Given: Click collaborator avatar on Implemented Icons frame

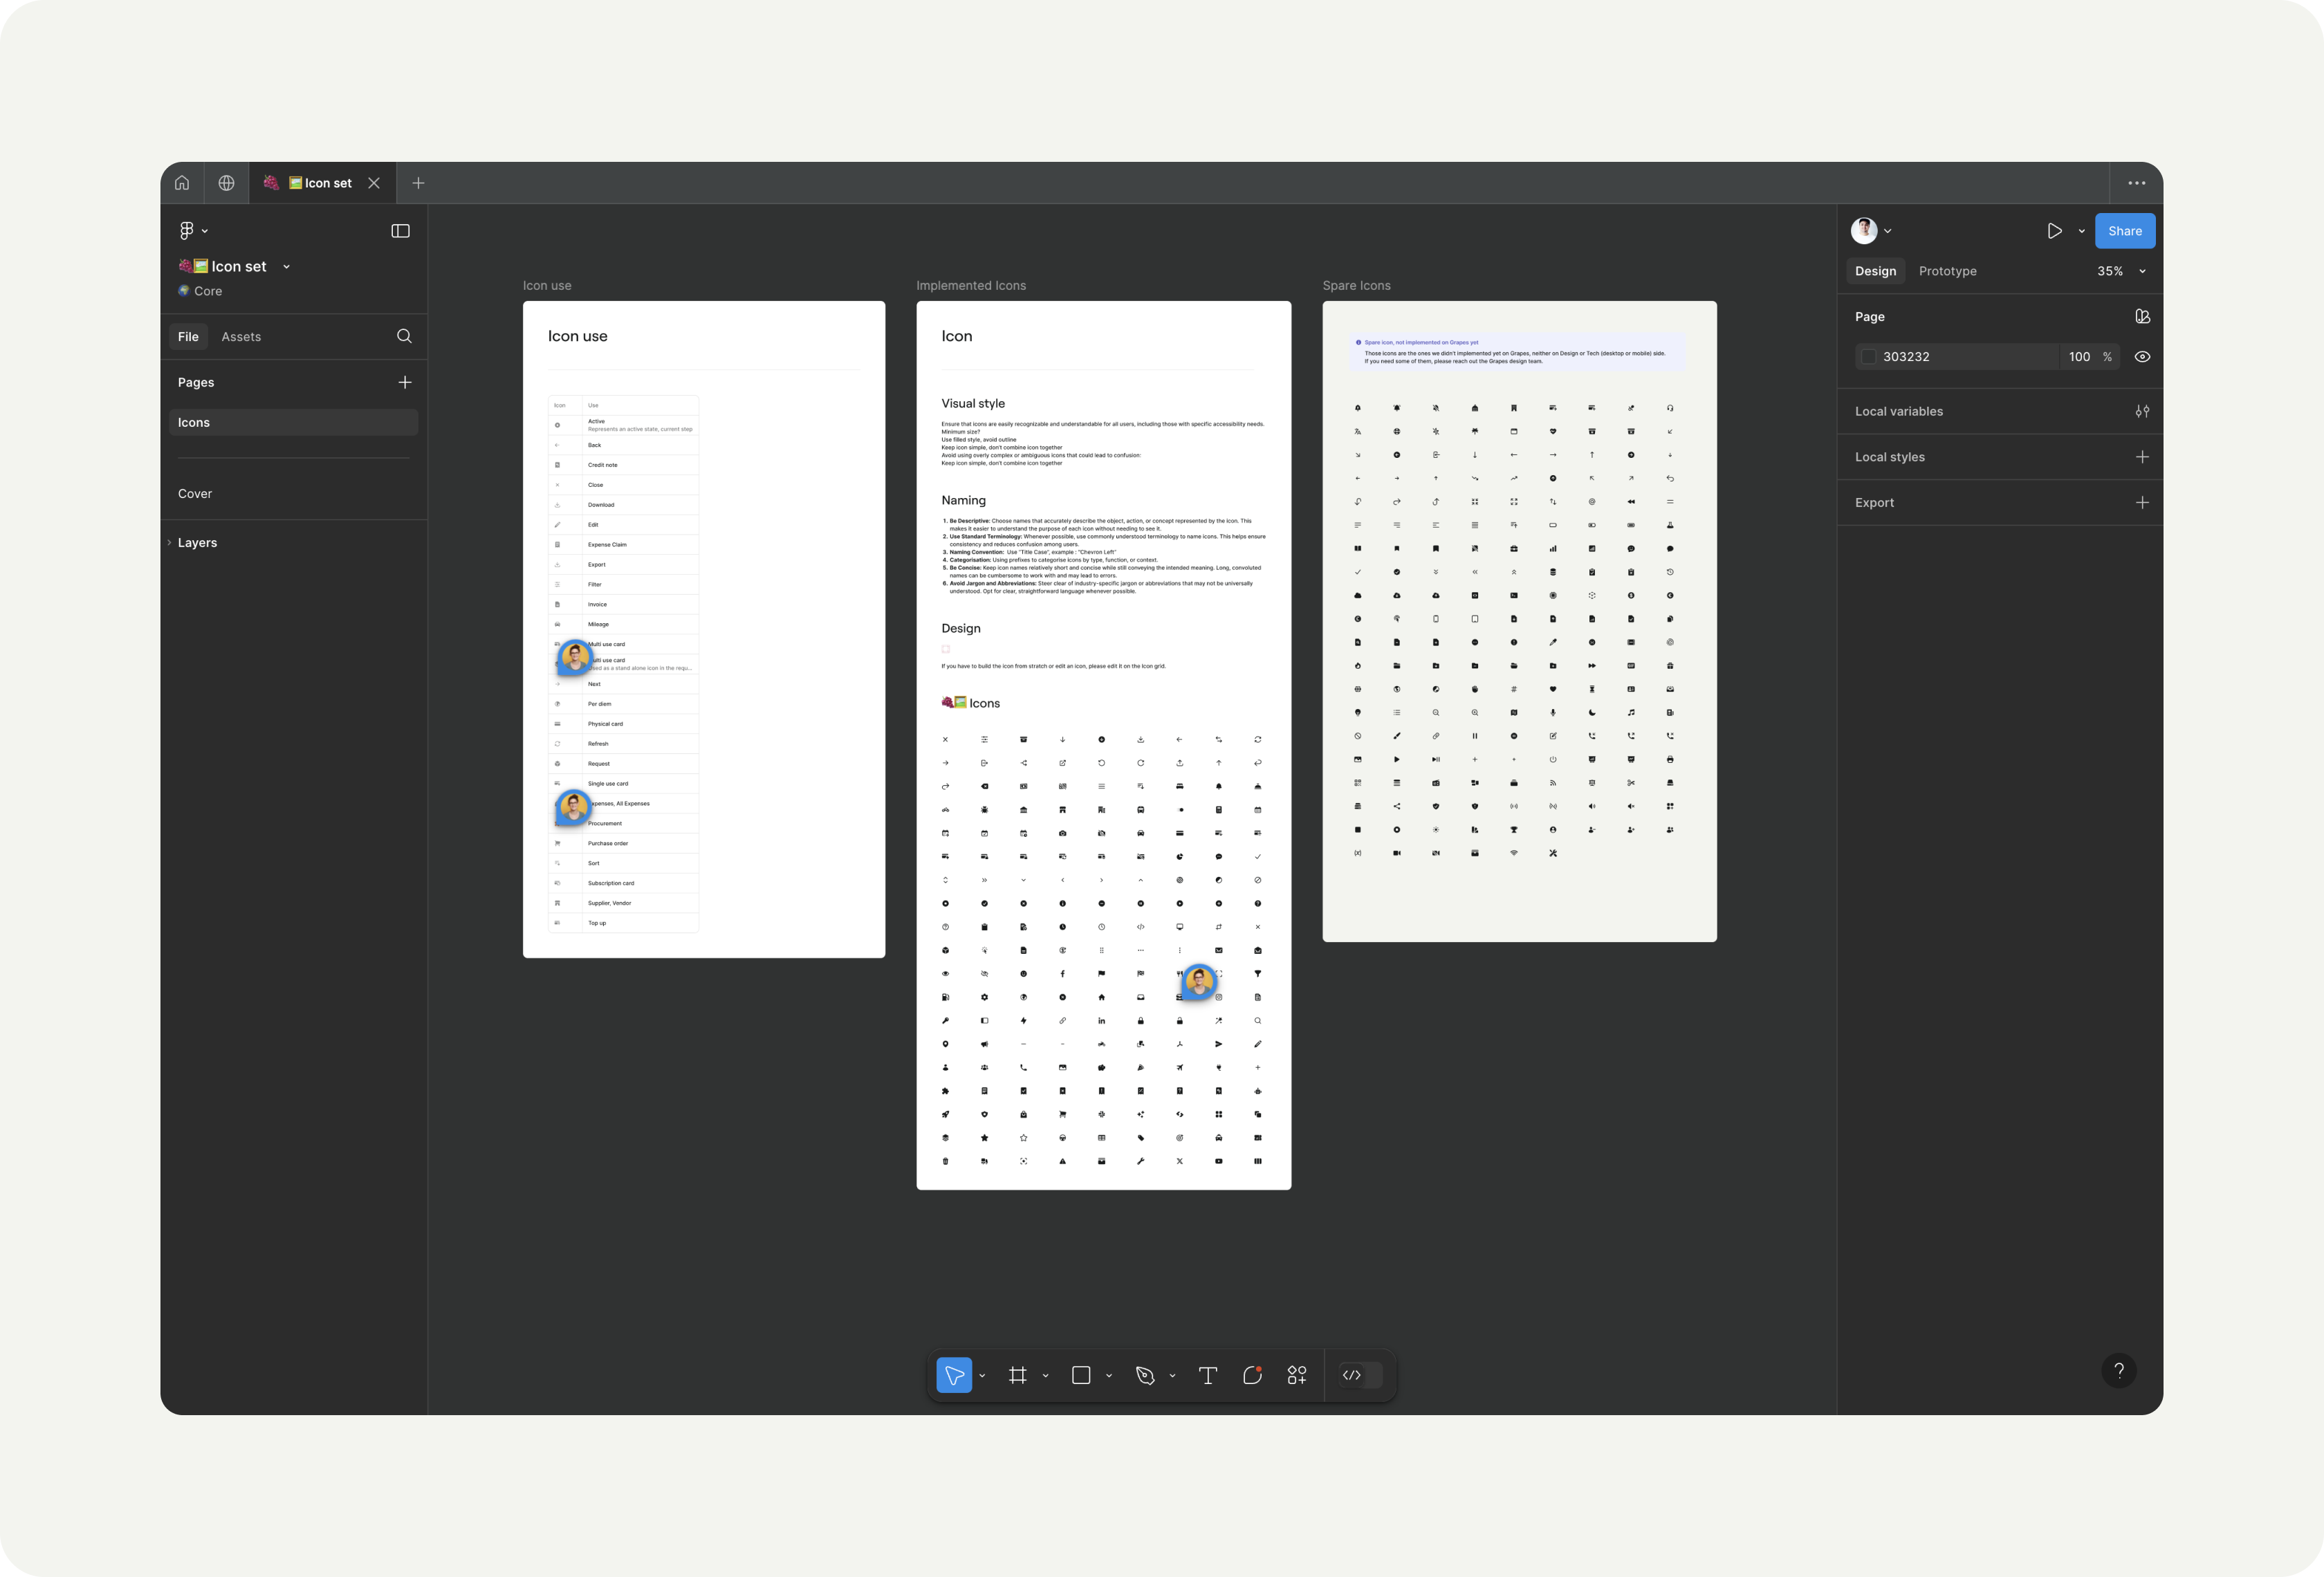Looking at the screenshot, I should (x=1198, y=981).
